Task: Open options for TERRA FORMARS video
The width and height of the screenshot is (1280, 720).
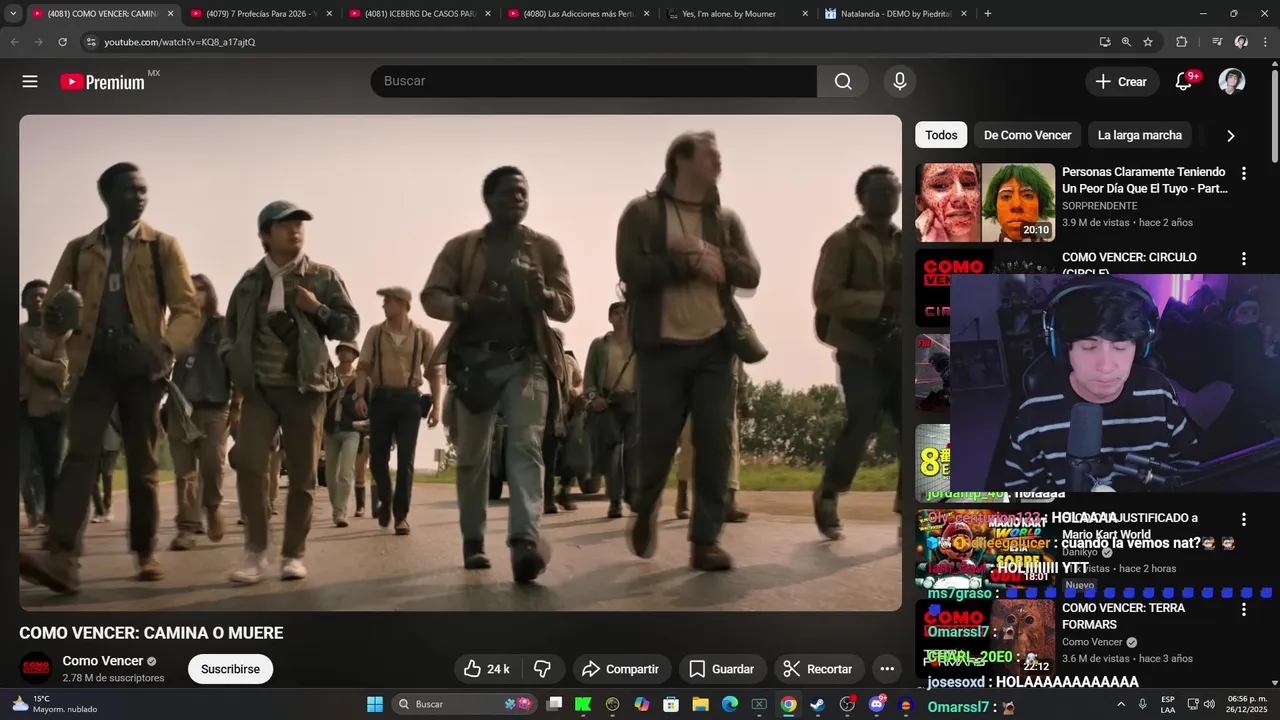Action: pos(1244,609)
